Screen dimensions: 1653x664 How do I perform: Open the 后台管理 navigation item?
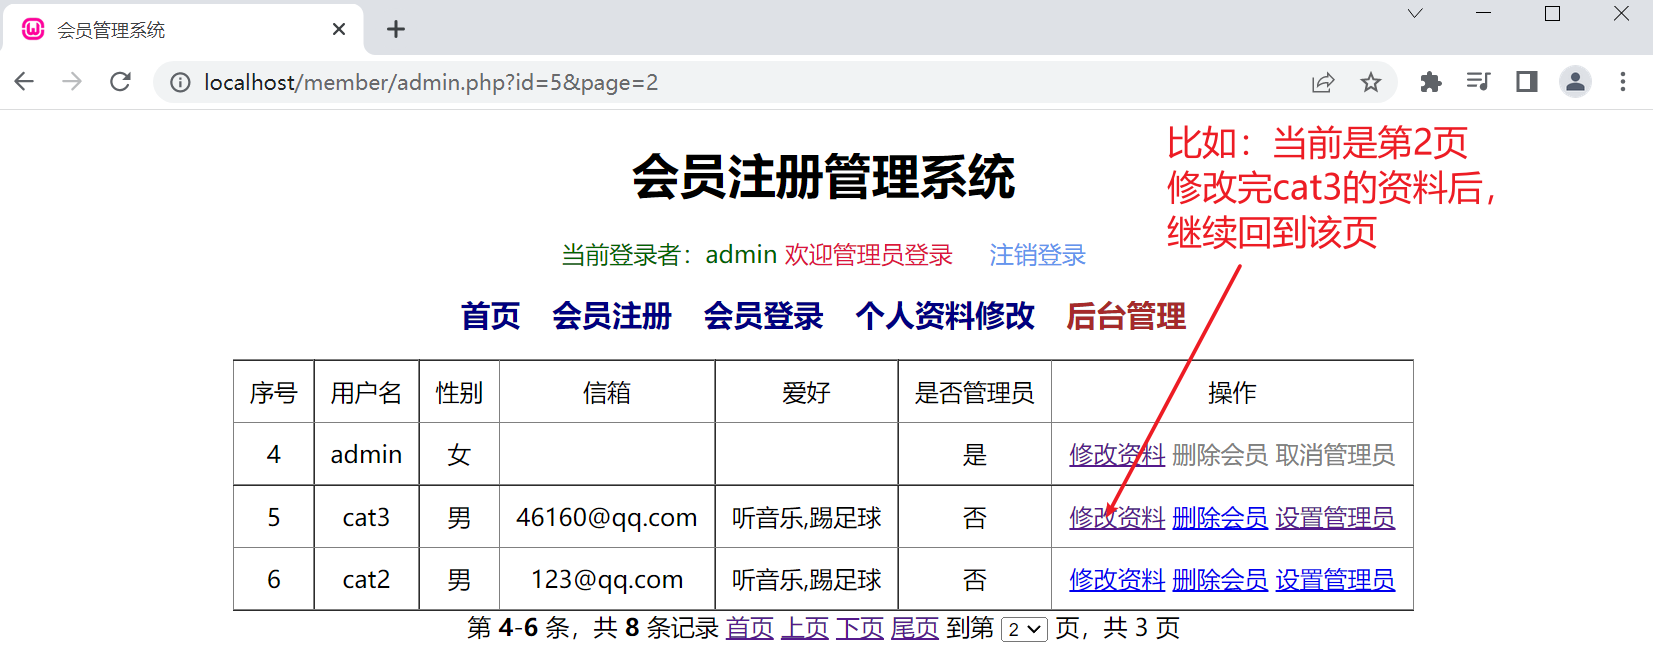click(1126, 316)
